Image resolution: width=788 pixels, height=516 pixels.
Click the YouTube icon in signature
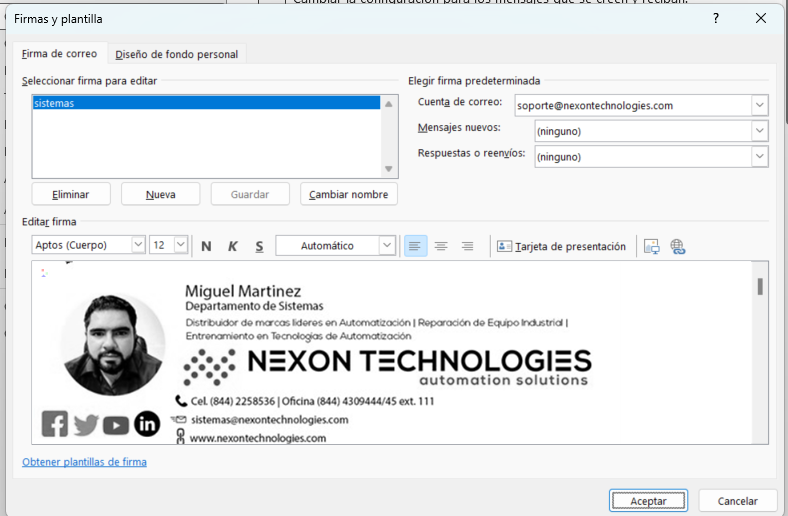[x=116, y=426]
